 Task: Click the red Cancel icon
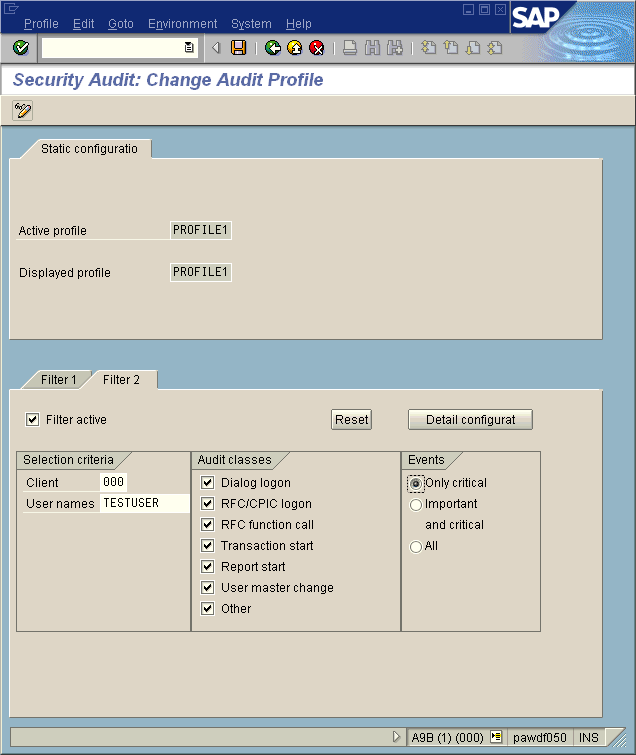(x=317, y=48)
